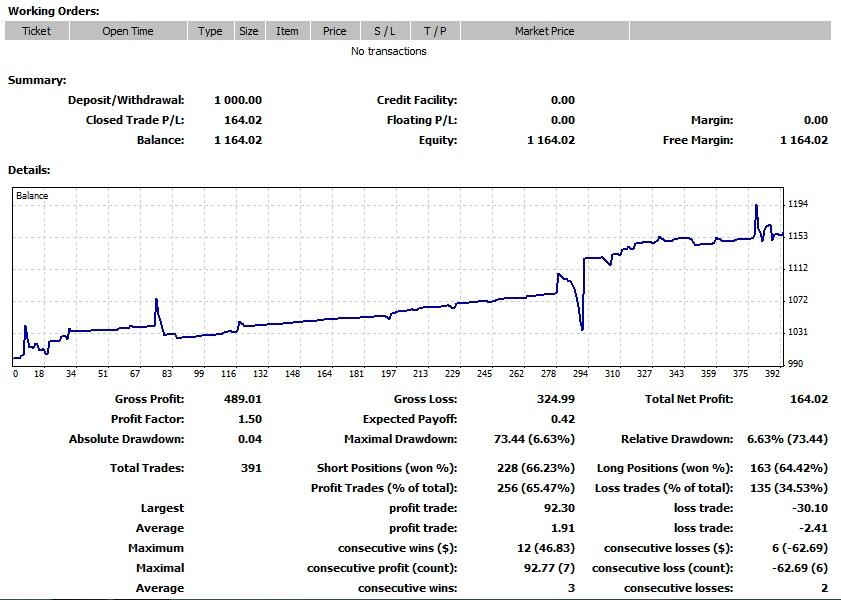Click the 83 tick on chart x-axis
This screenshot has width=841, height=600.
tap(167, 374)
